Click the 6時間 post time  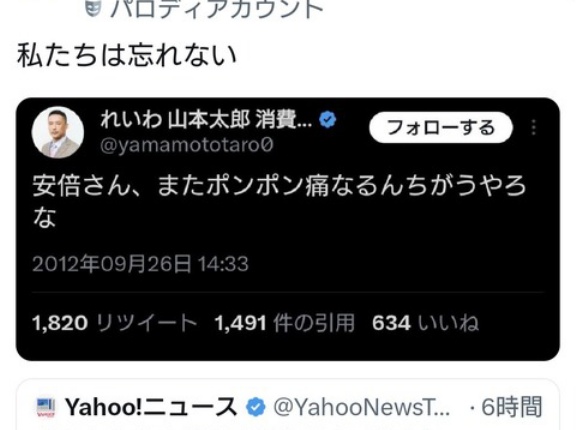click(x=511, y=407)
